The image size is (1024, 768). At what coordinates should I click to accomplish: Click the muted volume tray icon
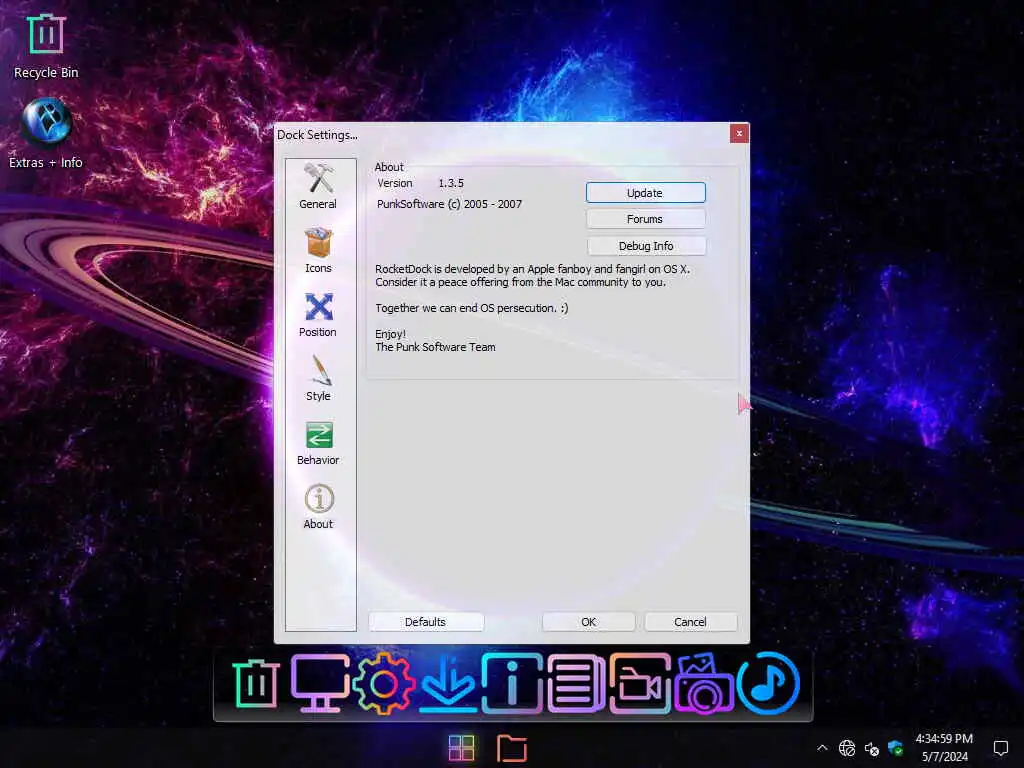coord(872,748)
